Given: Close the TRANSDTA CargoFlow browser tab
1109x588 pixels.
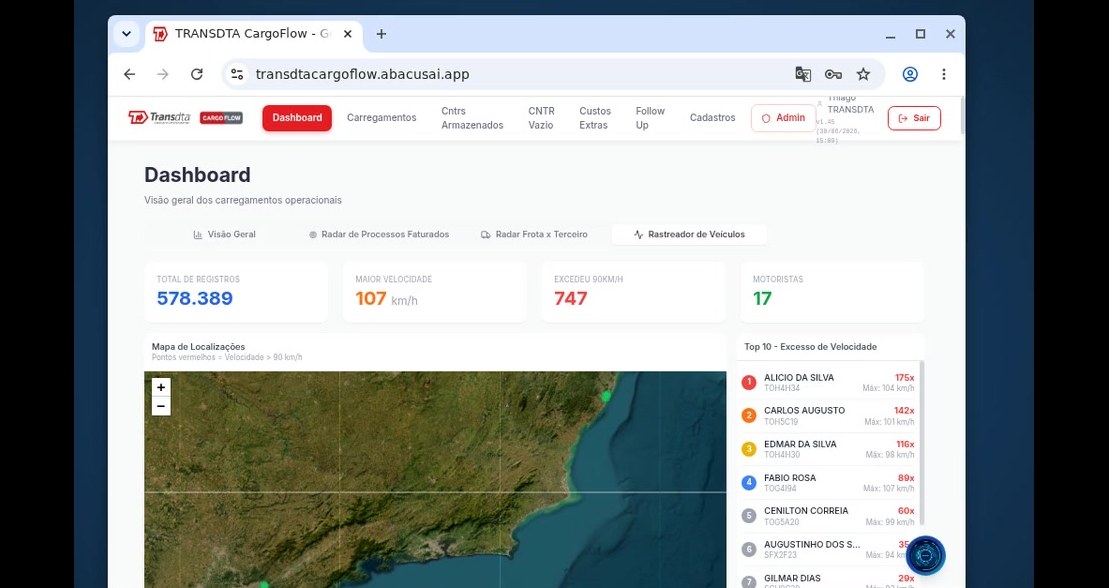Looking at the screenshot, I should (x=347, y=34).
